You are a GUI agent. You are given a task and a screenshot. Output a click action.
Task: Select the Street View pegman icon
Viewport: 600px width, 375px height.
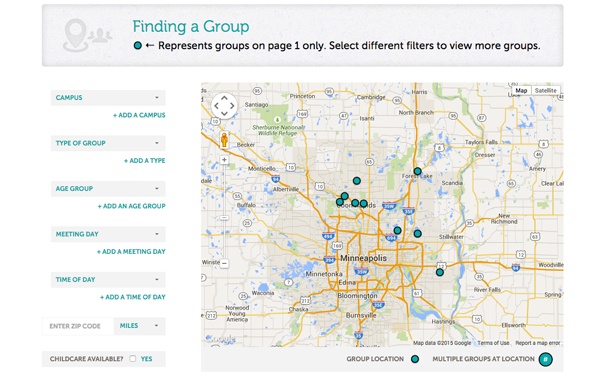pos(224,140)
